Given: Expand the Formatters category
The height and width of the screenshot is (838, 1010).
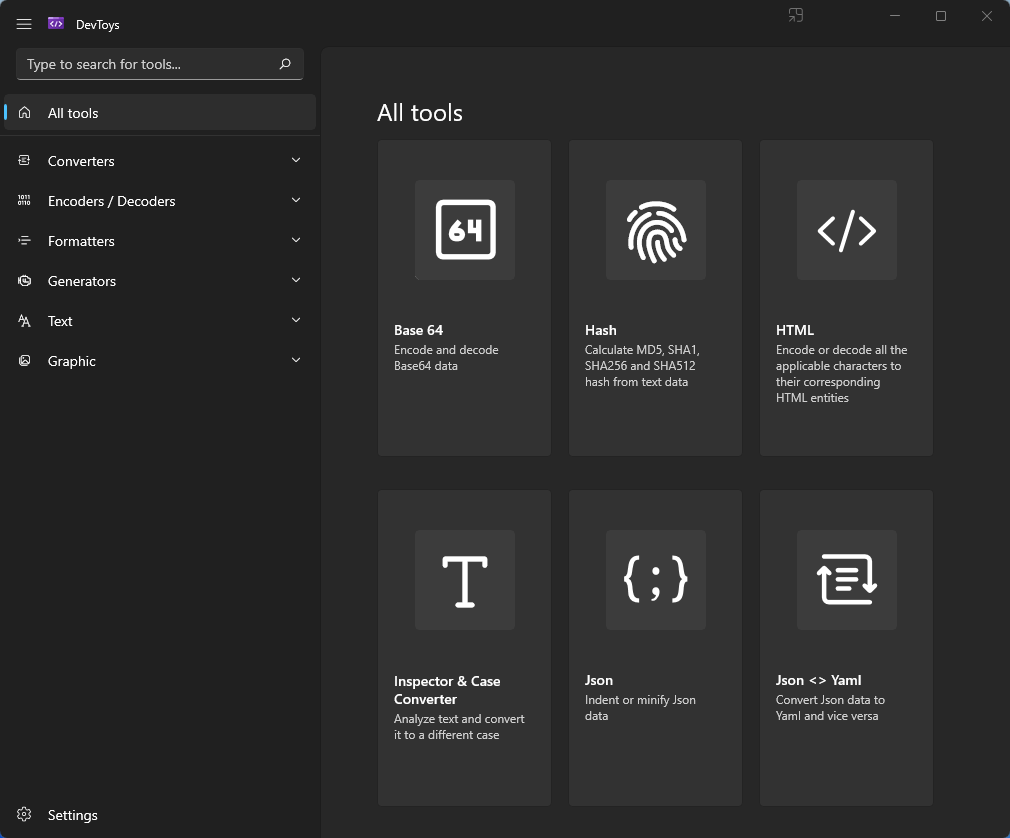Looking at the screenshot, I should tap(295, 240).
